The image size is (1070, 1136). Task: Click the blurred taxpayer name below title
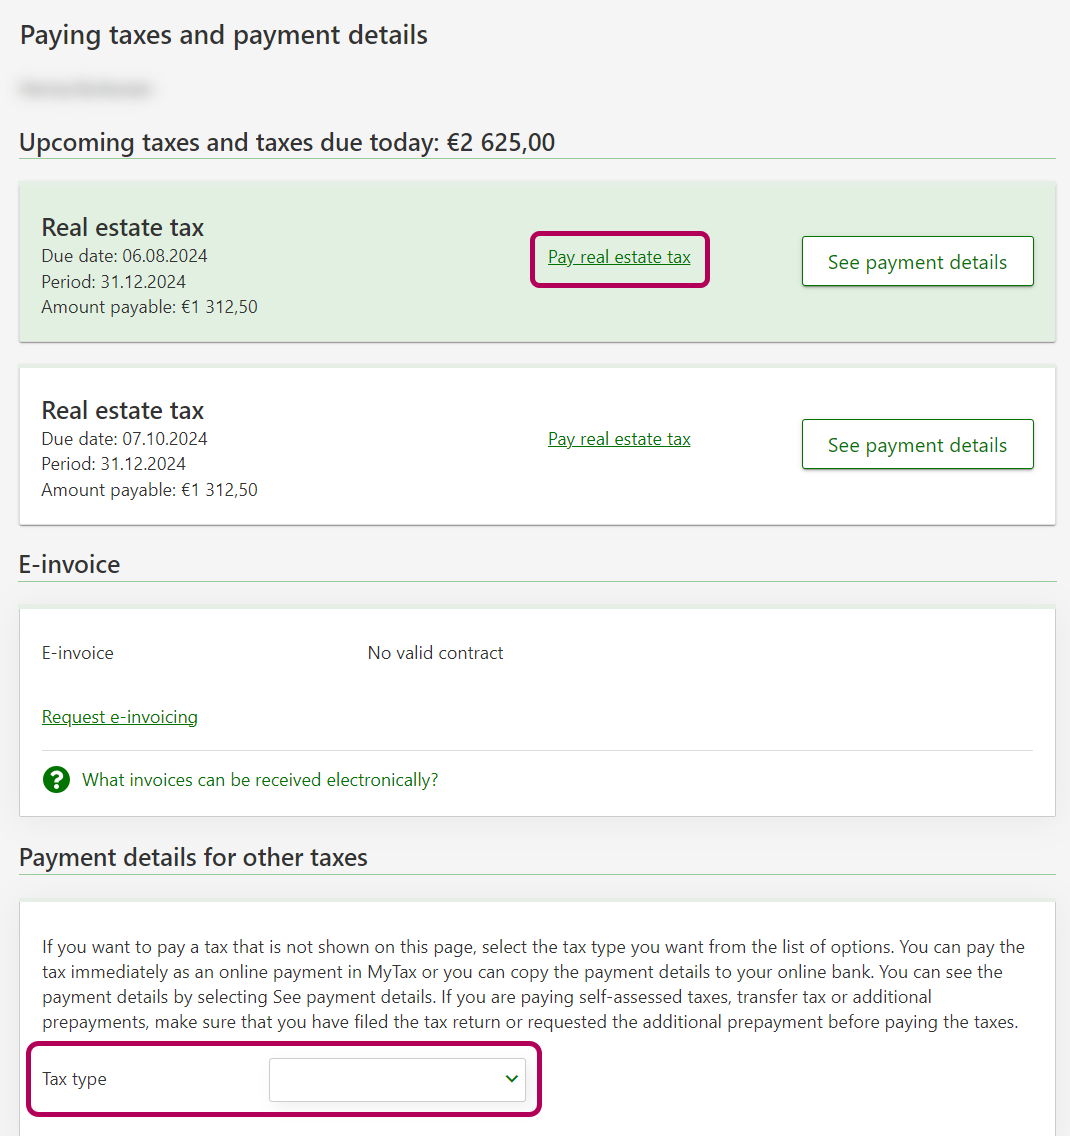tap(85, 90)
